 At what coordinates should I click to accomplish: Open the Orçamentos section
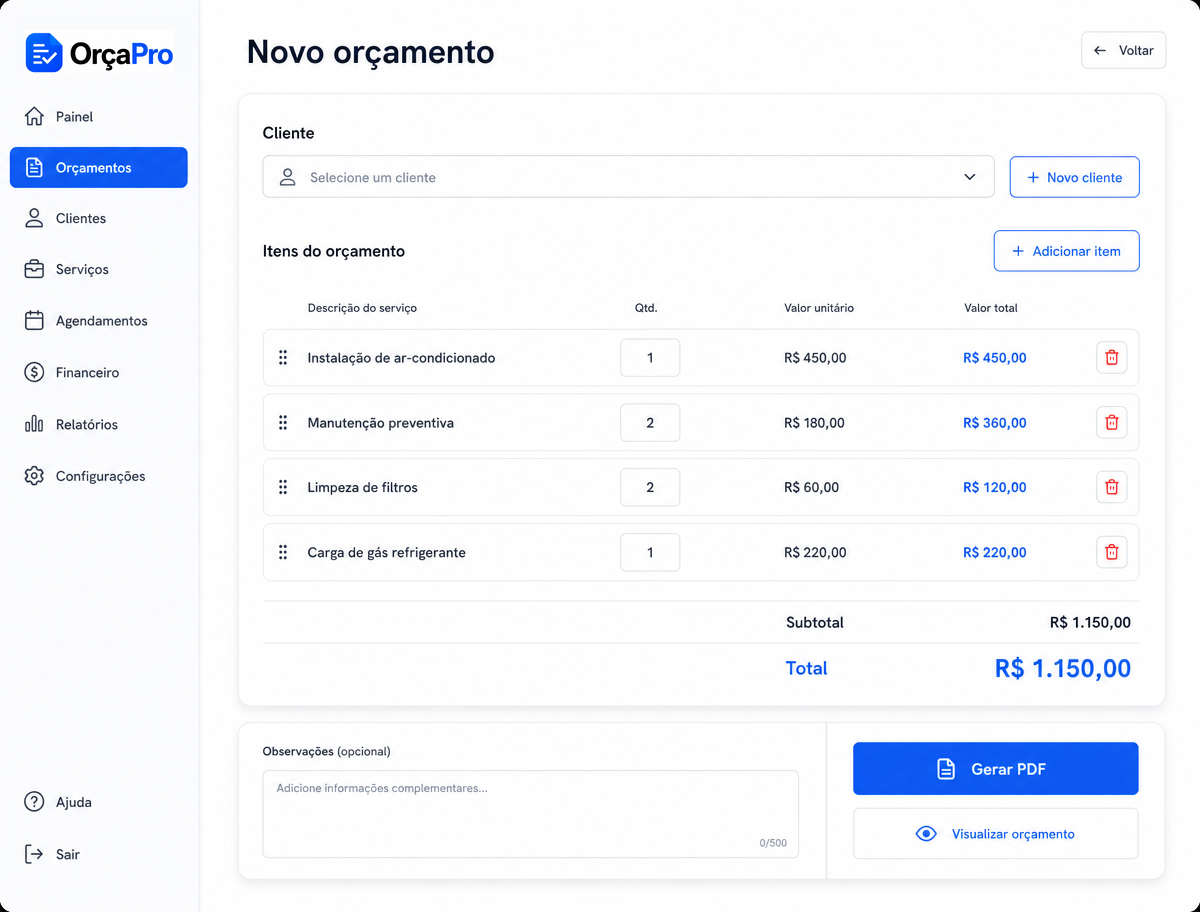(98, 167)
